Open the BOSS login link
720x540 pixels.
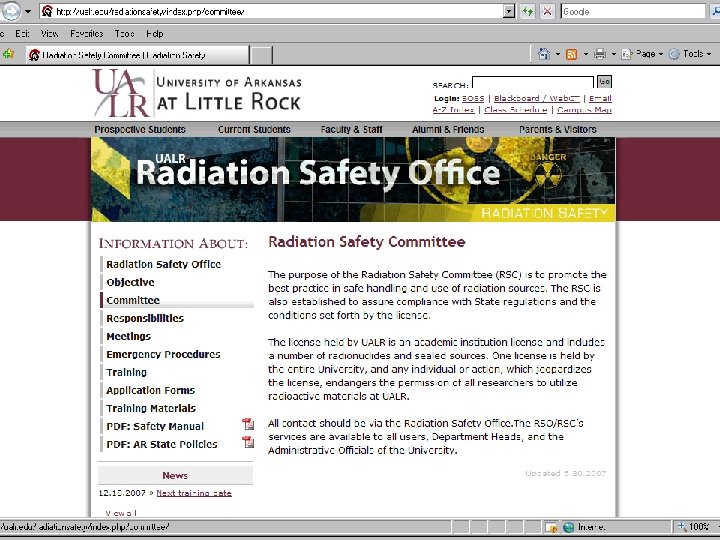473,98
